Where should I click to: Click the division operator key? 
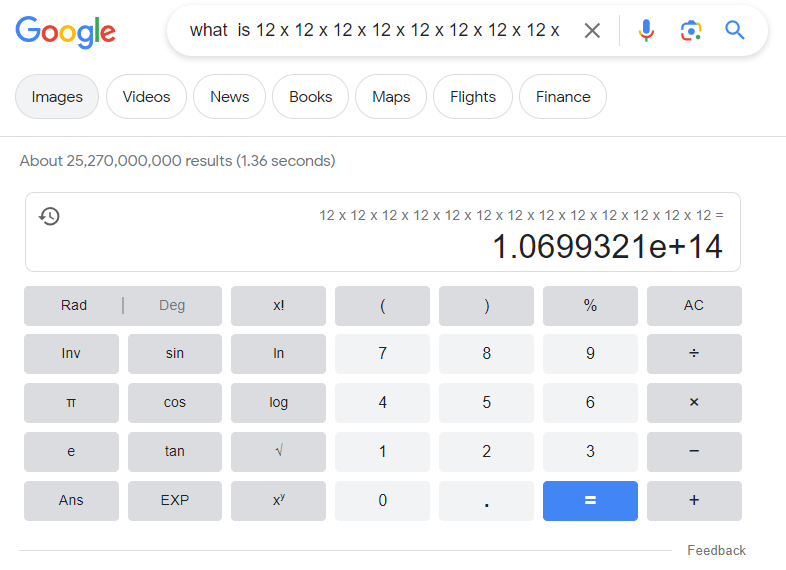point(694,353)
